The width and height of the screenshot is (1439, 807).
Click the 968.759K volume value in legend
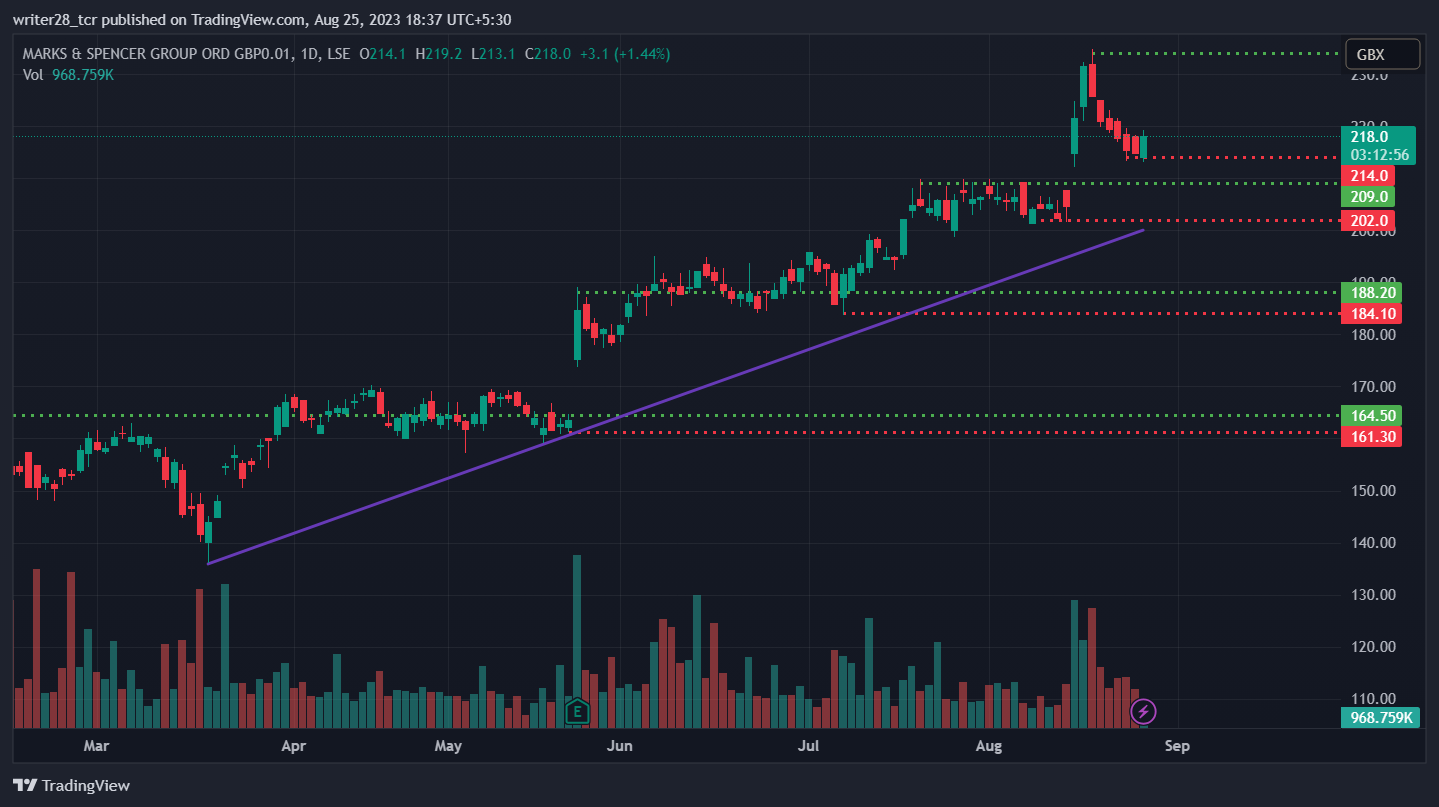(x=83, y=74)
